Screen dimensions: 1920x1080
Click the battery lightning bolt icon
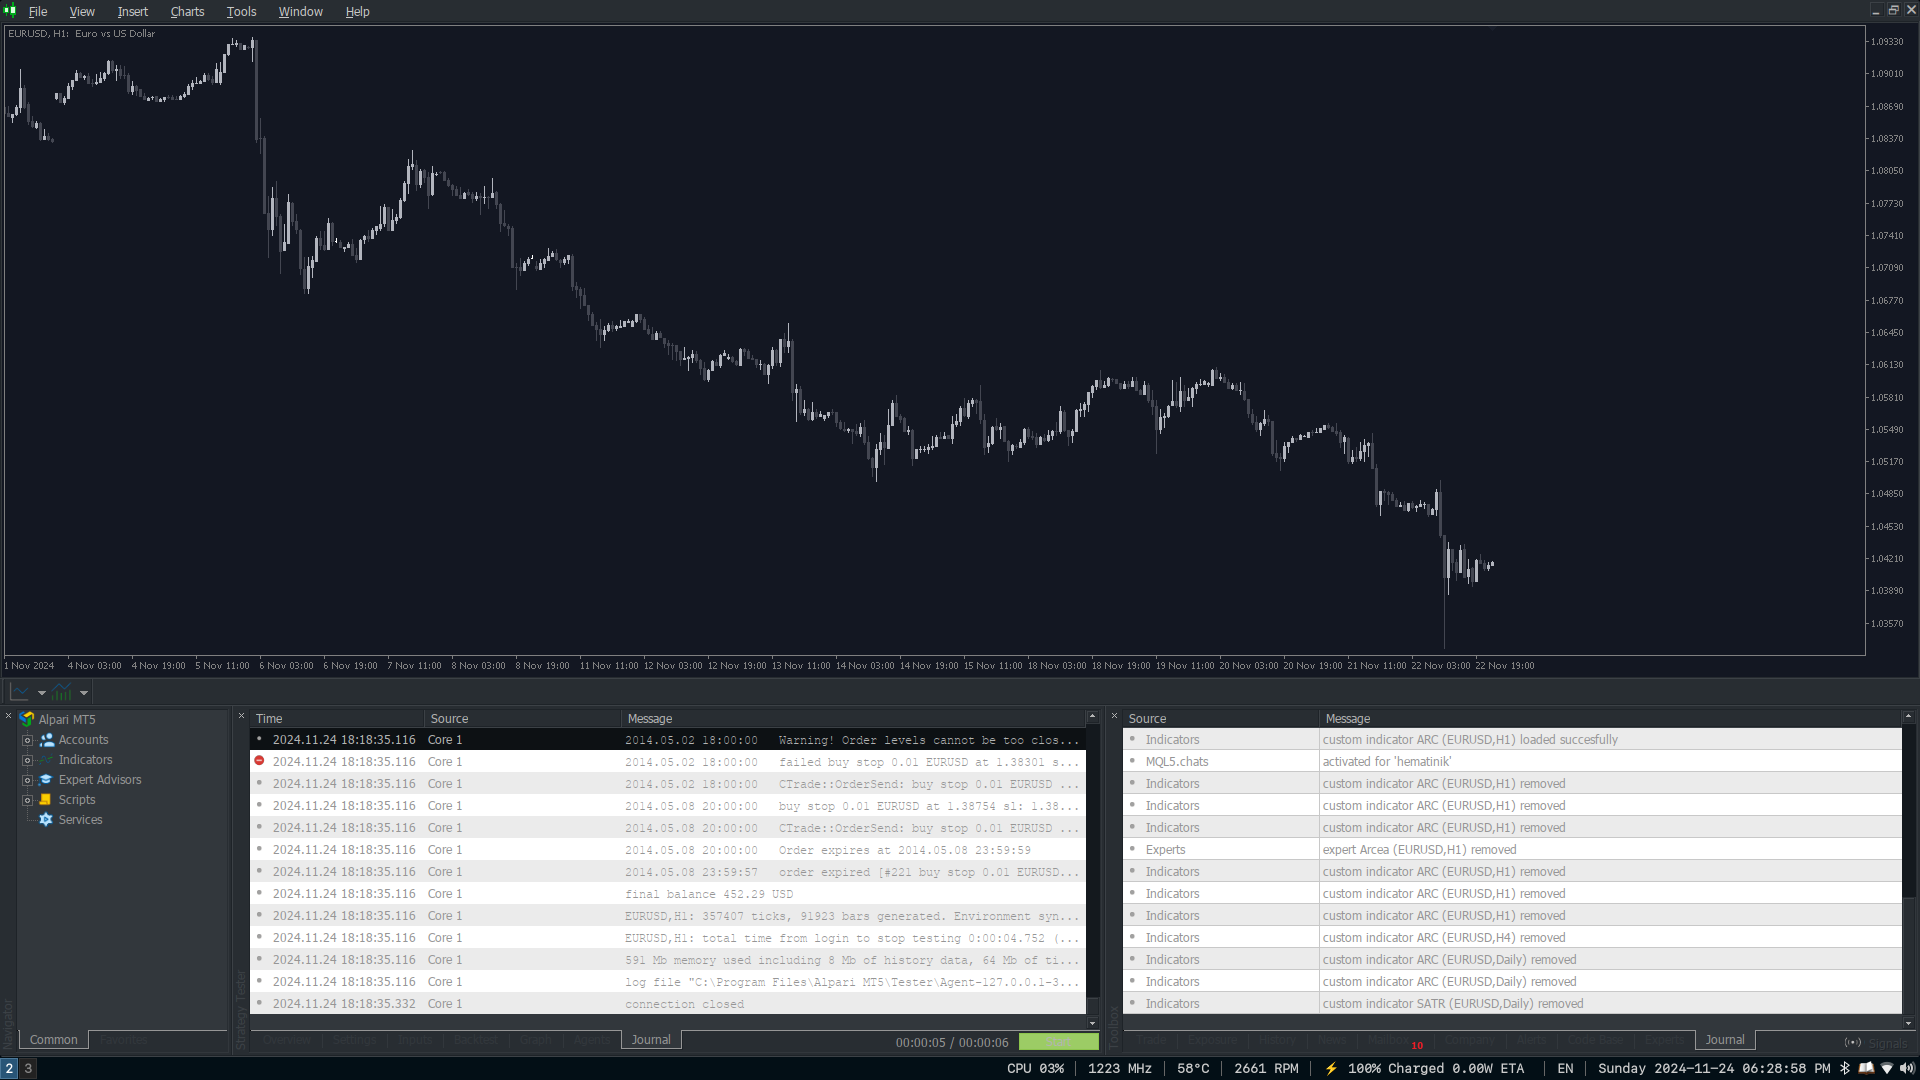tap(1331, 1068)
